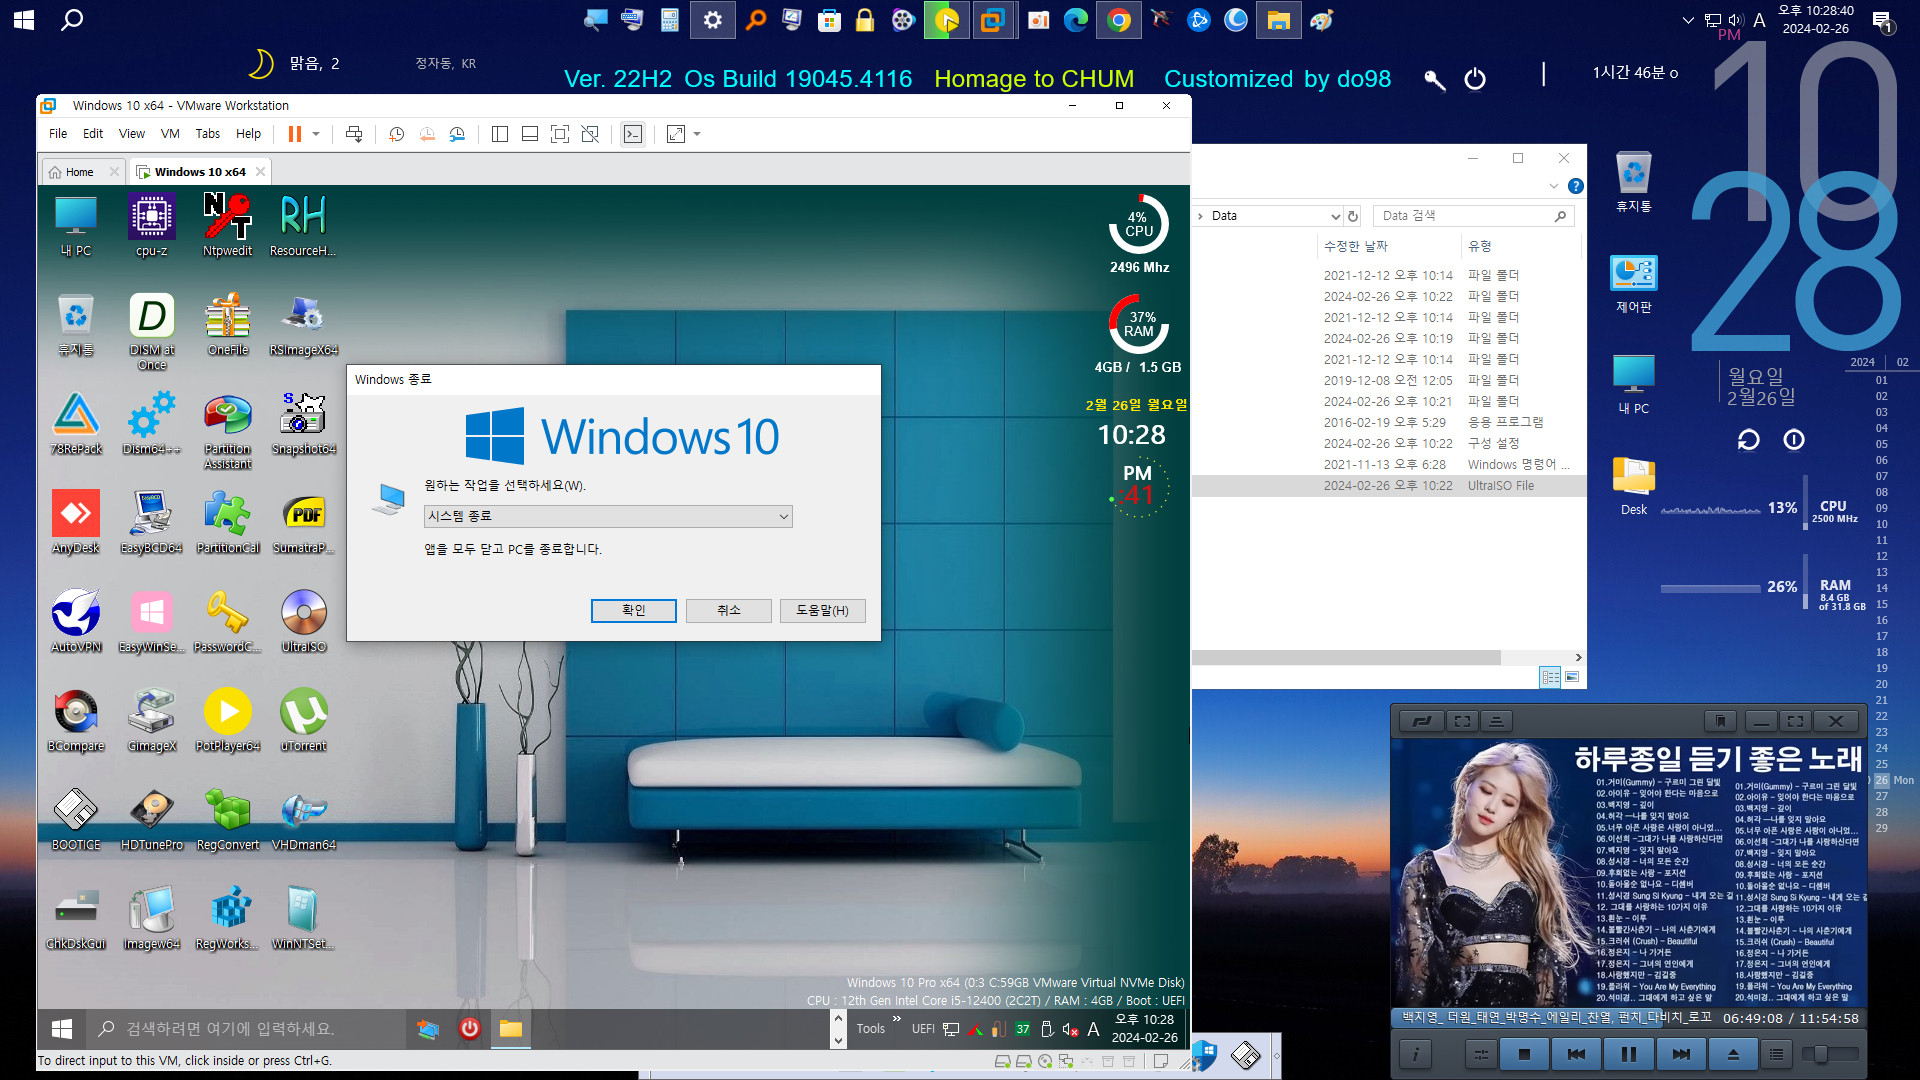The image size is (1920, 1080).
Task: Open the VMware VM menu
Action: 170,134
